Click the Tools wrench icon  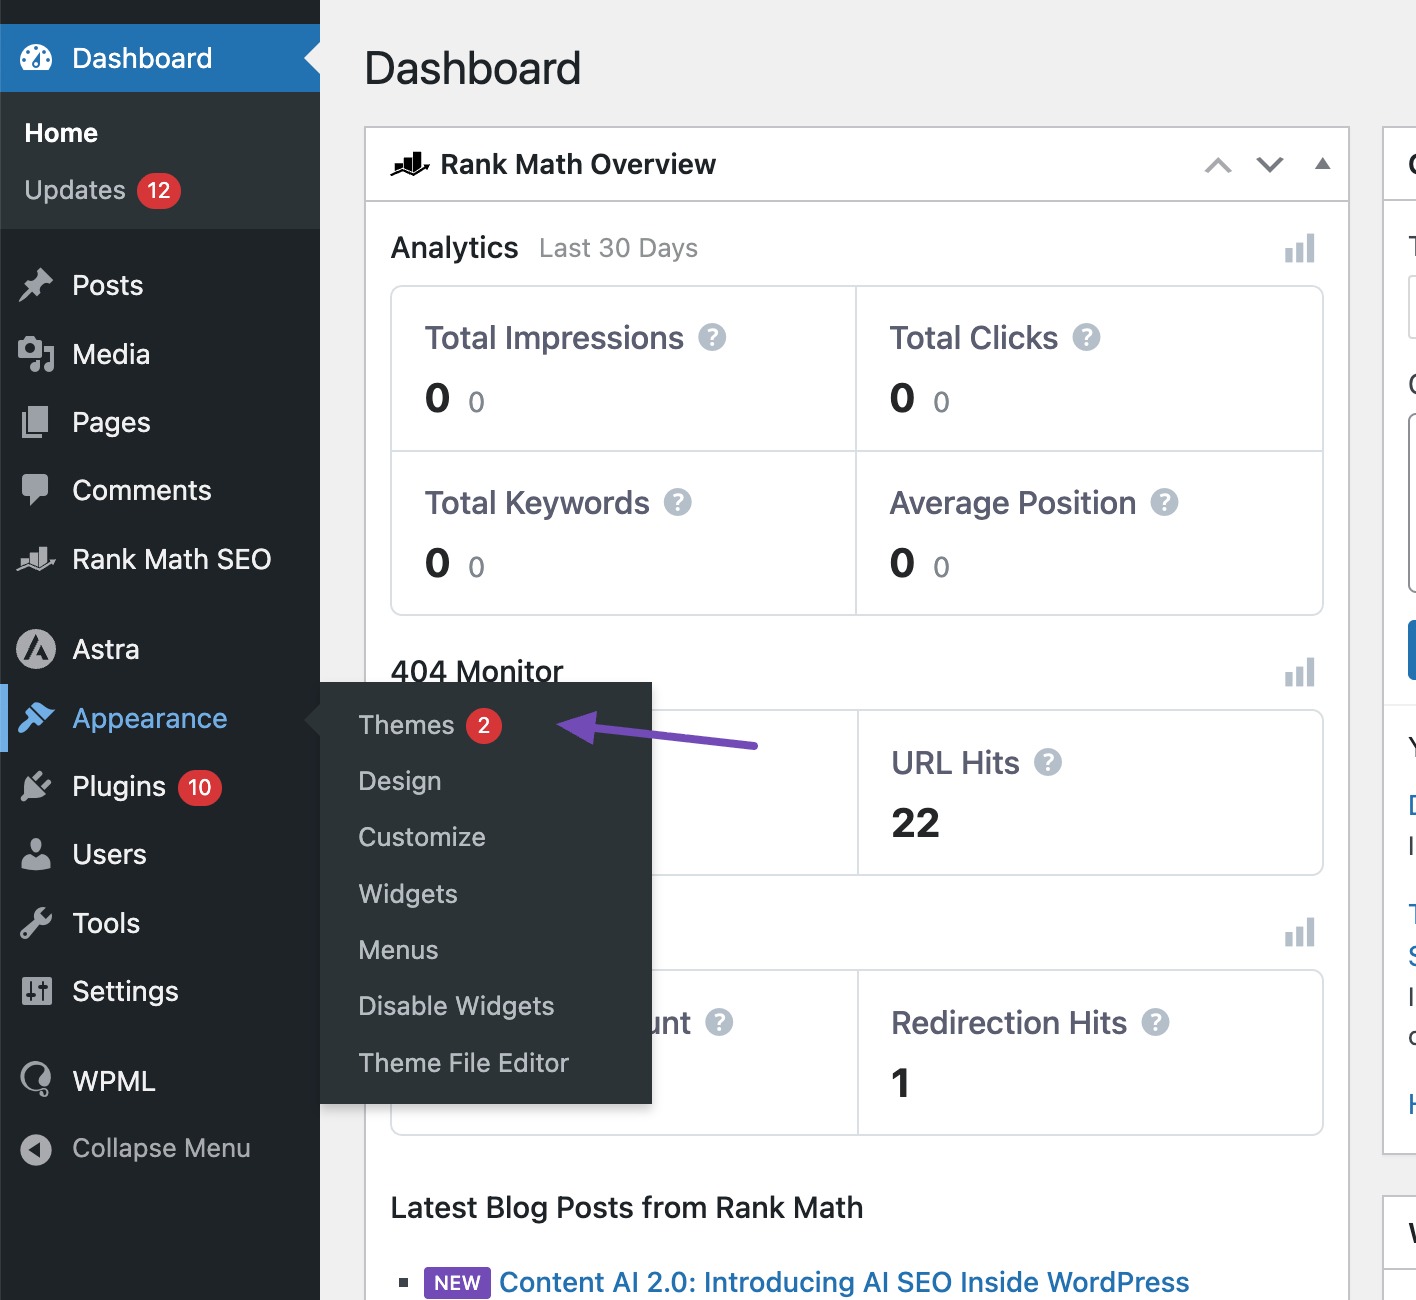coord(36,923)
